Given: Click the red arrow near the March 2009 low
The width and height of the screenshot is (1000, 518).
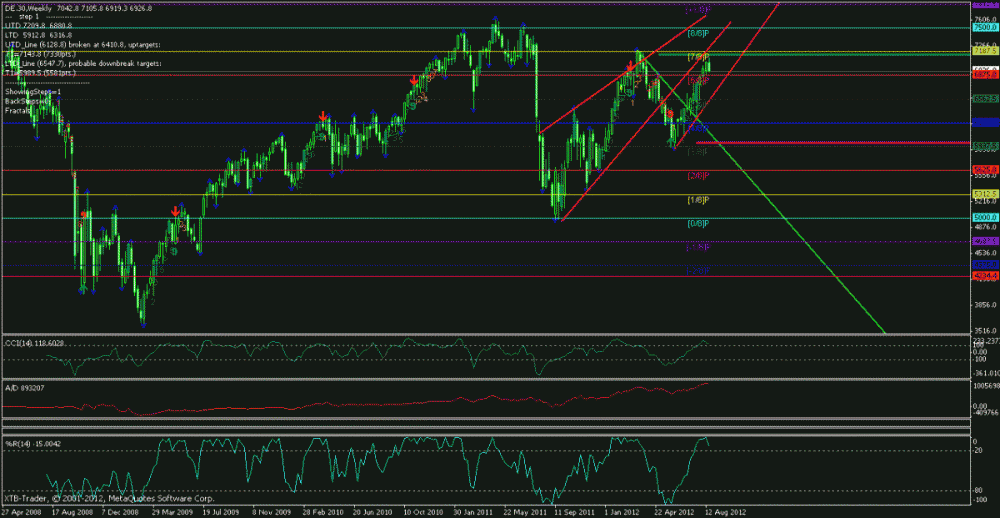Looking at the screenshot, I should (x=176, y=211).
